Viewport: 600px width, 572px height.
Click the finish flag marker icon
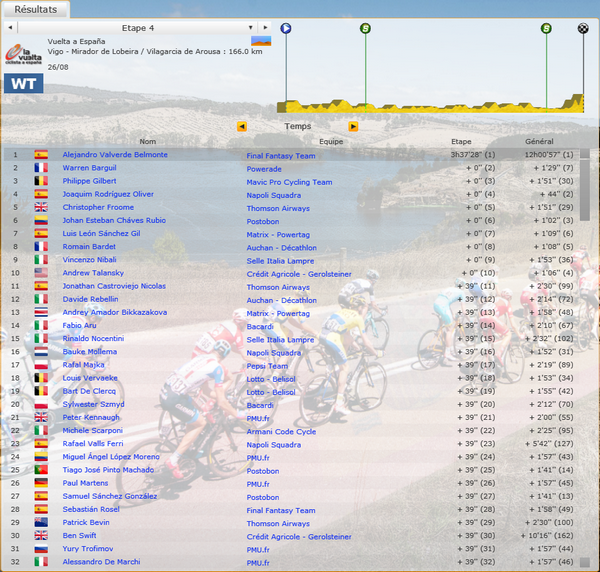pyautogui.click(x=583, y=28)
